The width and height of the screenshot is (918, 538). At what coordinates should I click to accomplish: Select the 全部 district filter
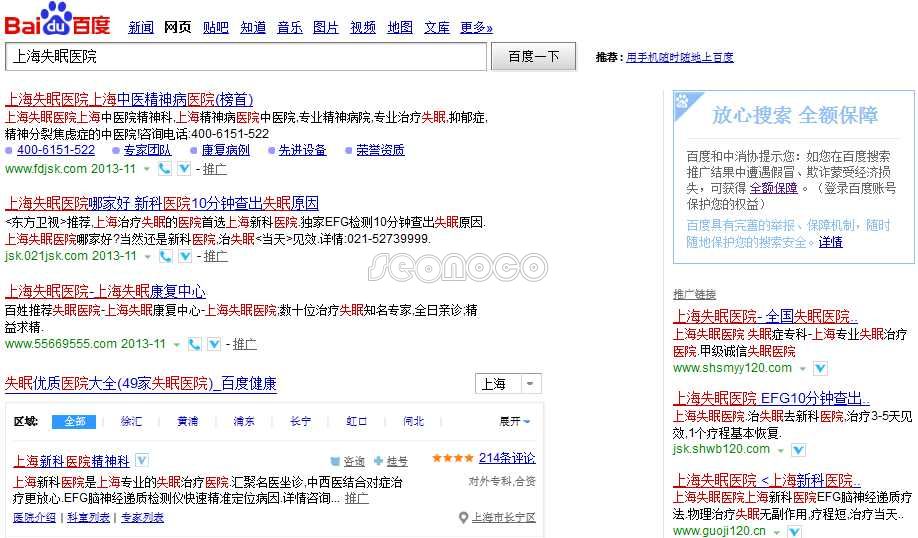(x=74, y=421)
